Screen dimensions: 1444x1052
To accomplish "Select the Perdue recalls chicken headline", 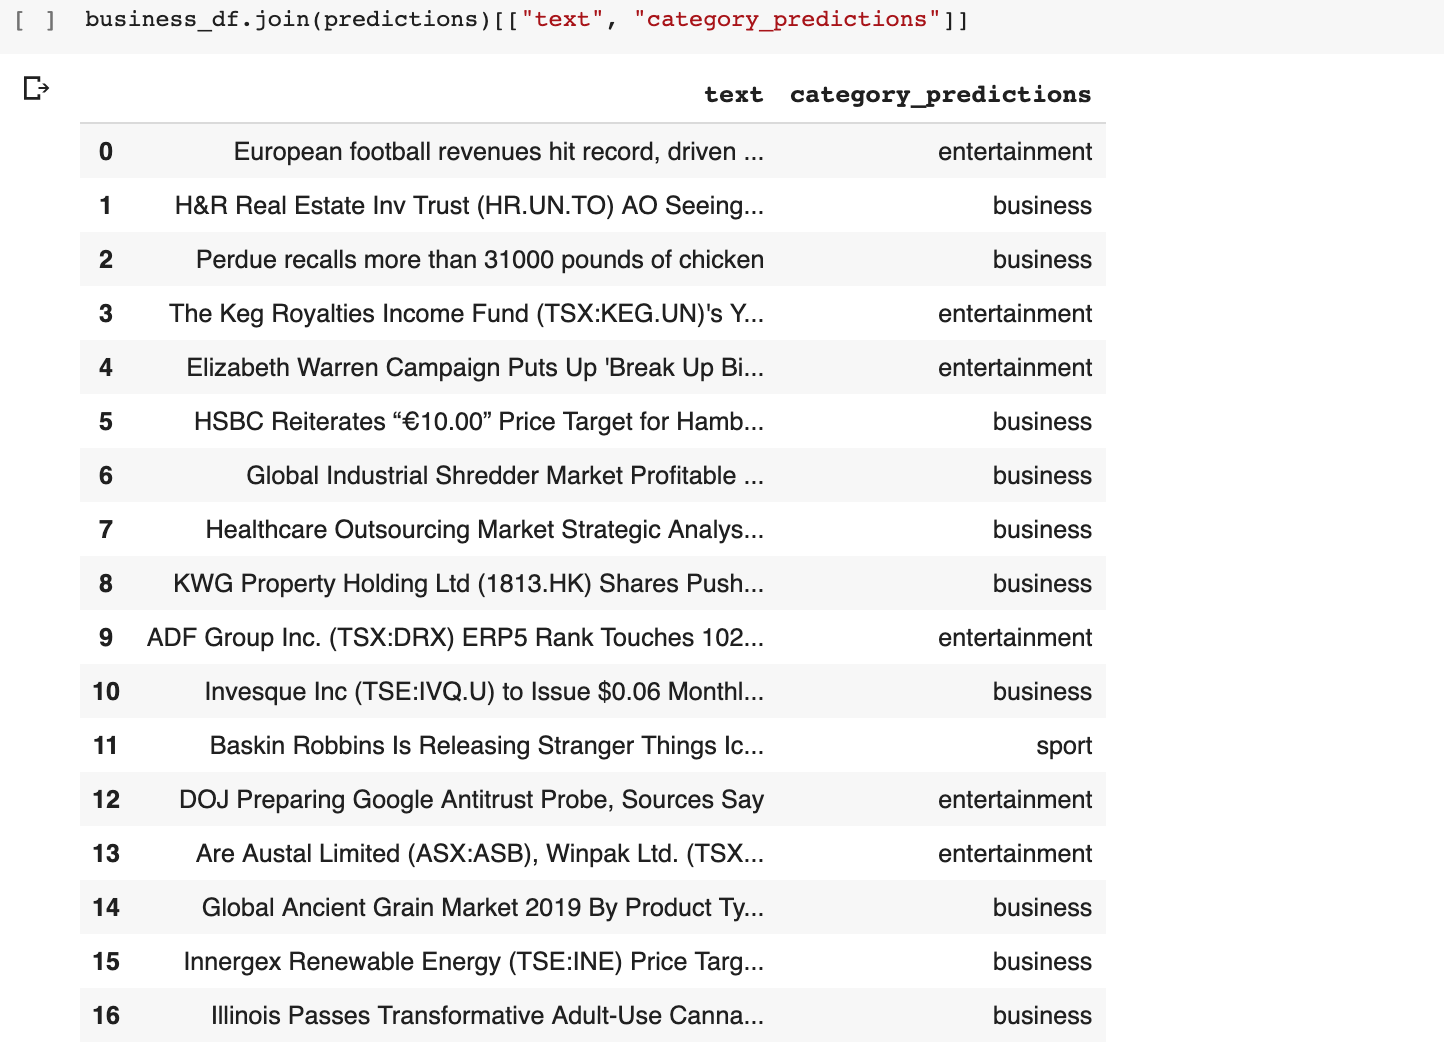I will pyautogui.click(x=479, y=260).
